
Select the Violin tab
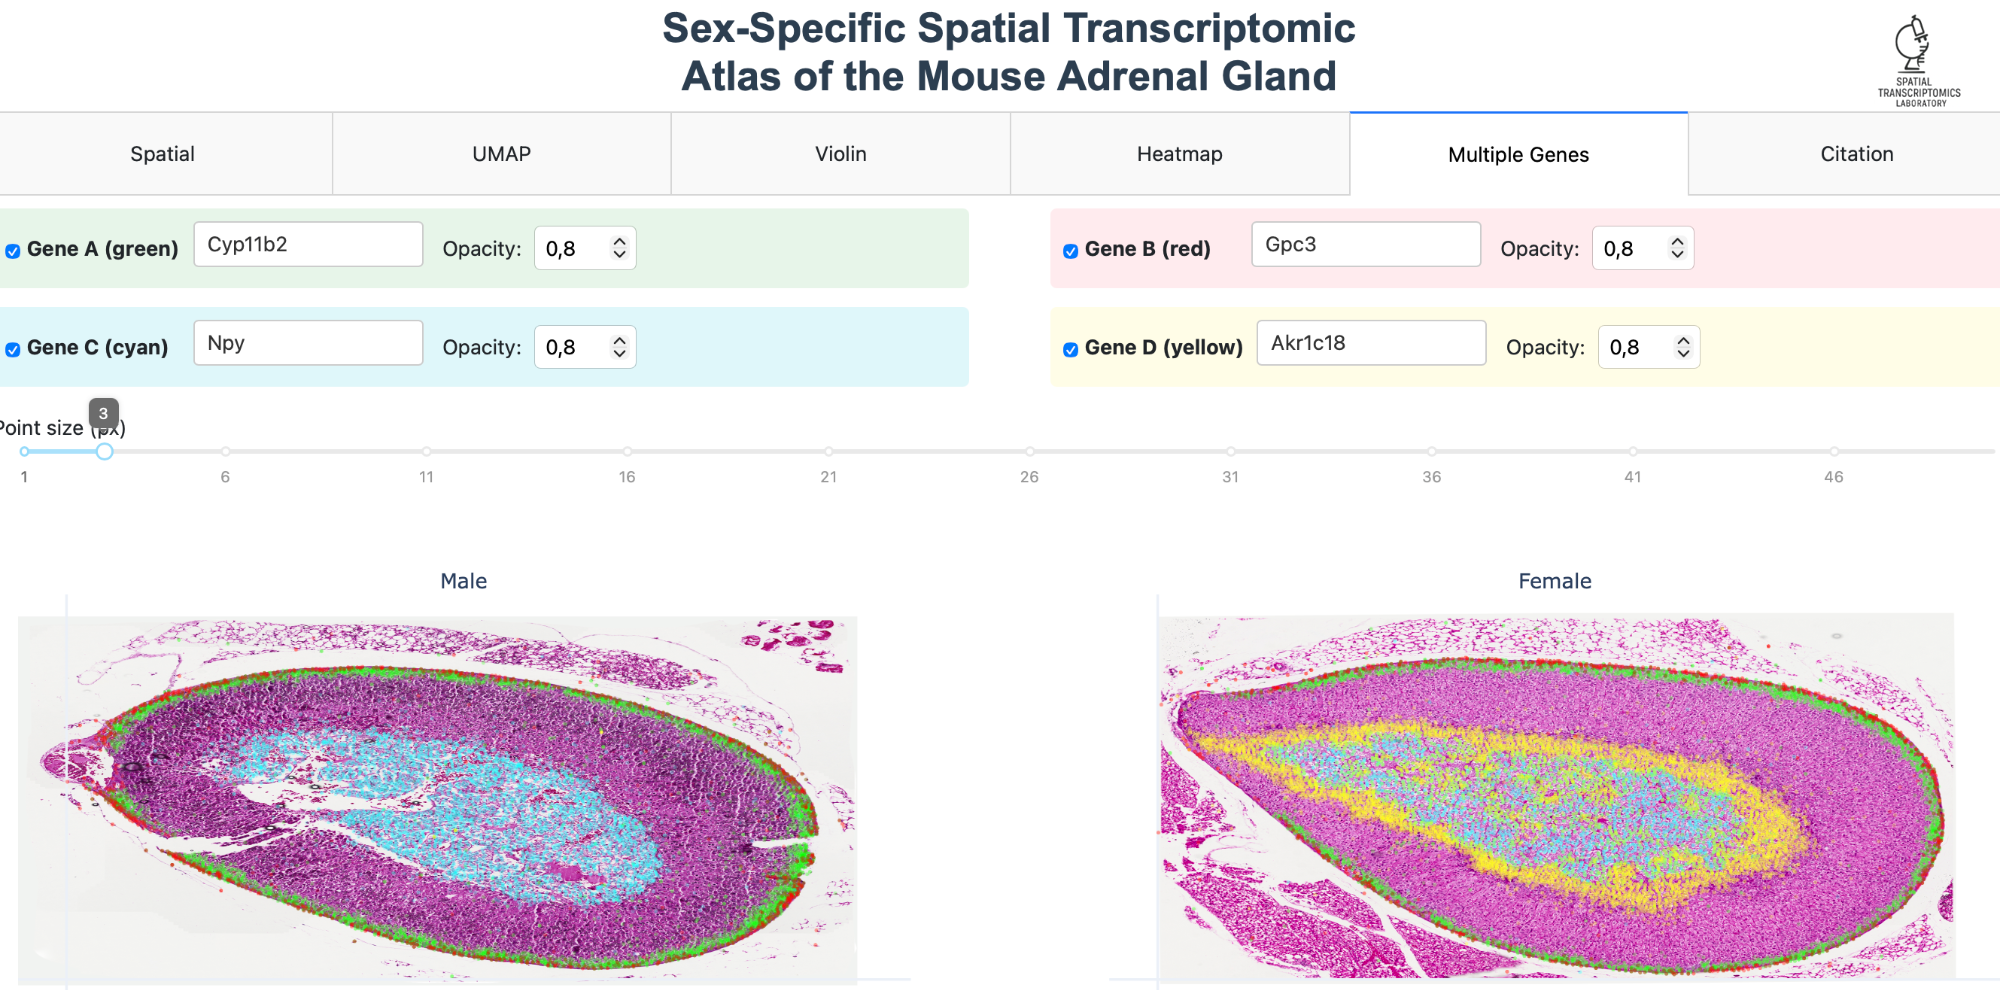click(x=841, y=153)
